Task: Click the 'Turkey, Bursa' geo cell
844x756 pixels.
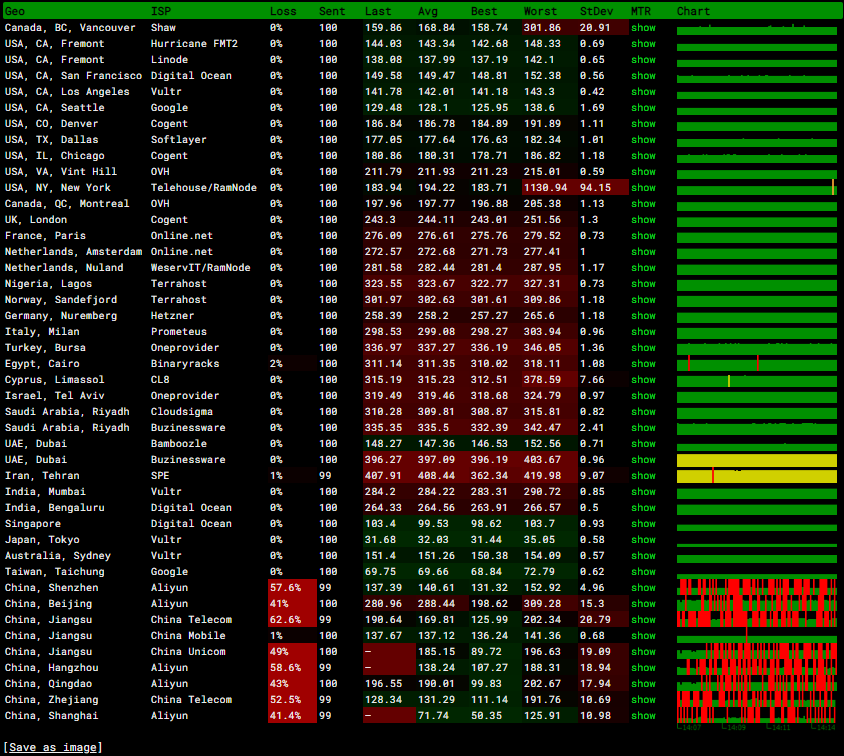Action: pyautogui.click(x=45, y=348)
